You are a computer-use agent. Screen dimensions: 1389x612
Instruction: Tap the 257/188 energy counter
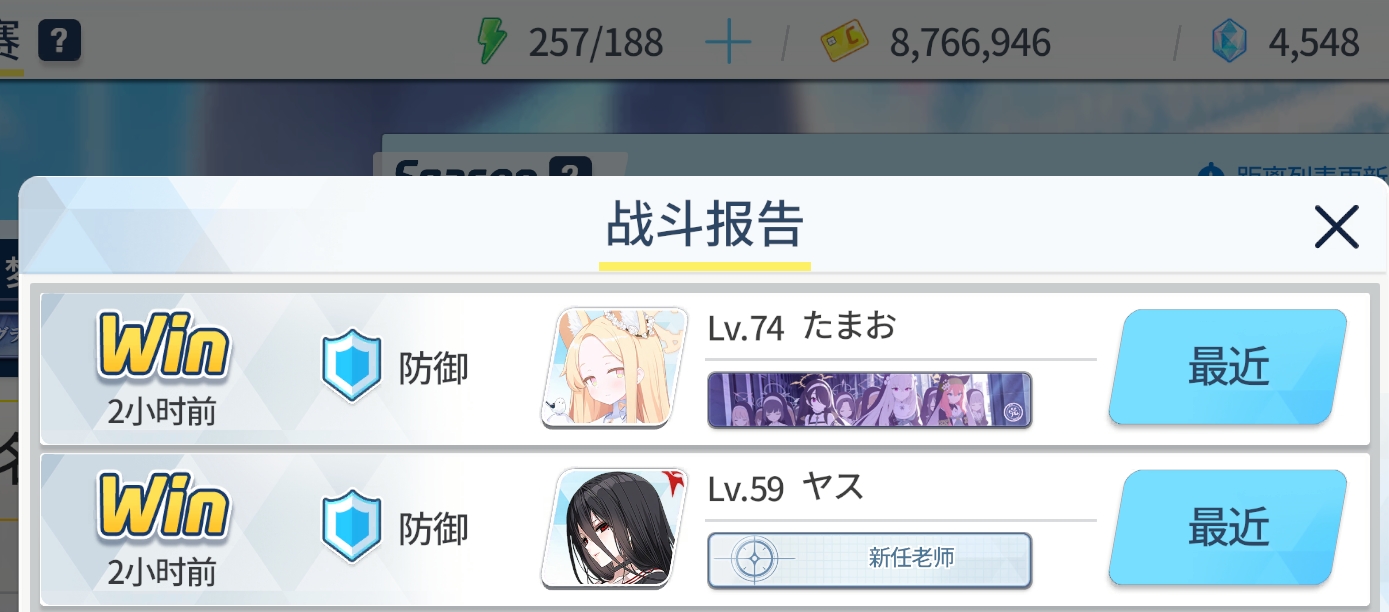(595, 42)
